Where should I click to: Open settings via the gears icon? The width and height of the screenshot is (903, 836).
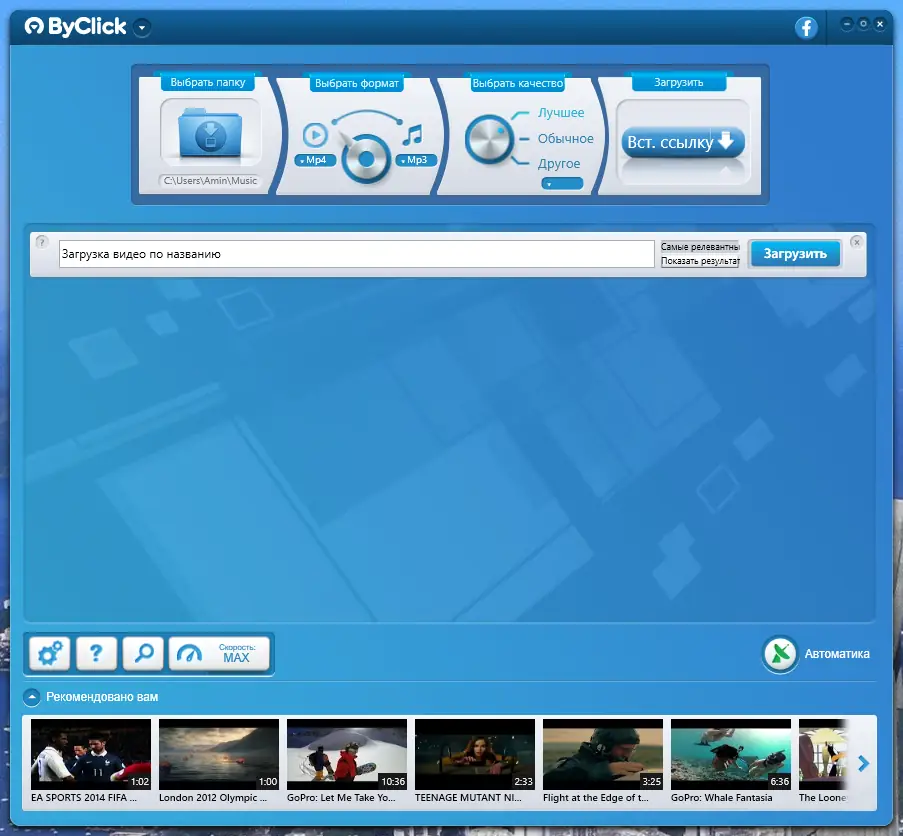coord(49,653)
